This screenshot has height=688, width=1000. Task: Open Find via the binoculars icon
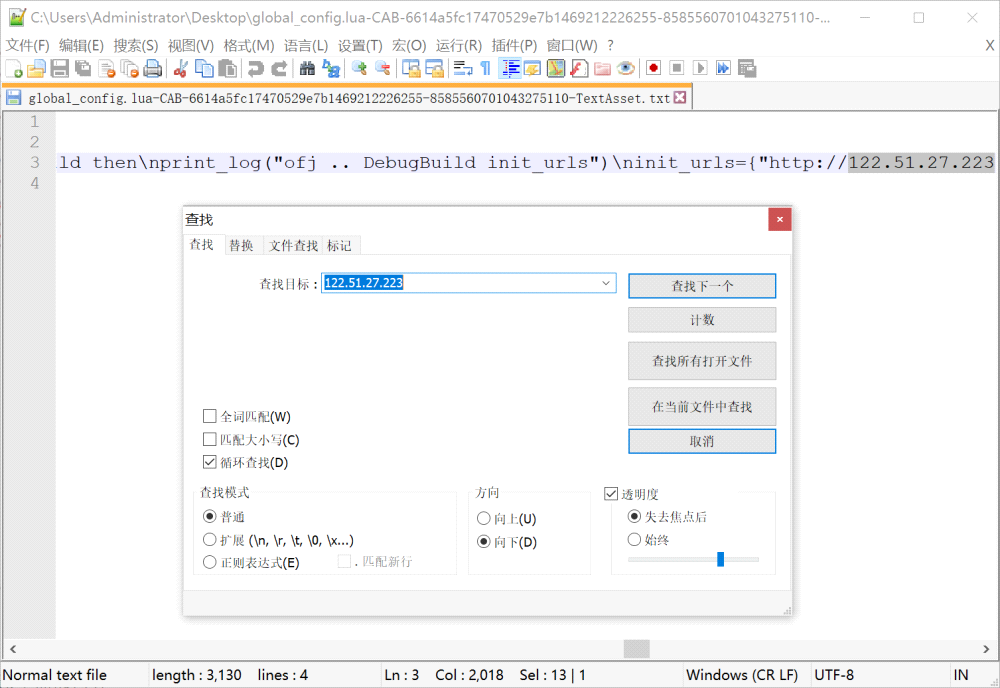click(307, 68)
